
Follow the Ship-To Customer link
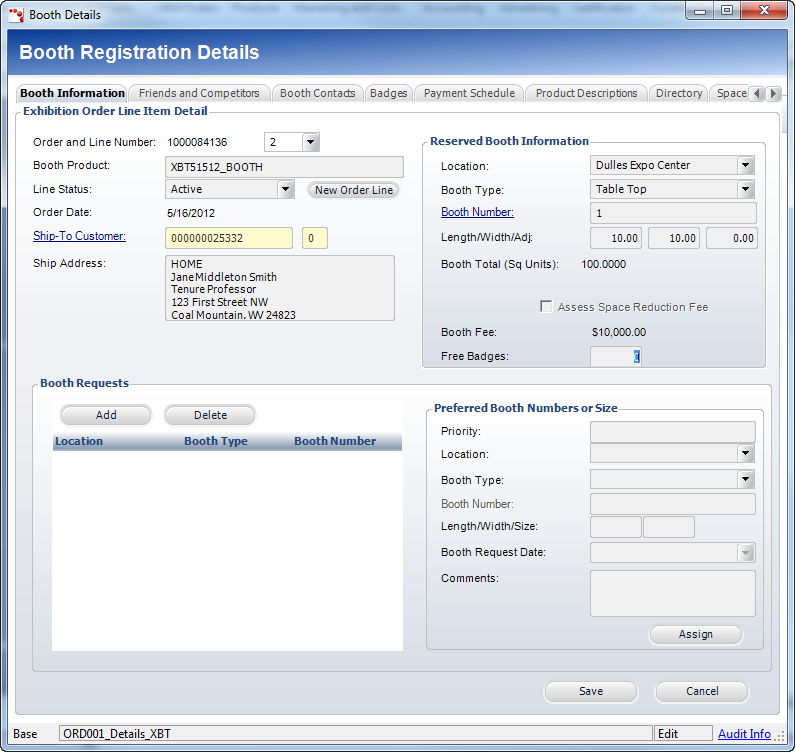(x=79, y=236)
